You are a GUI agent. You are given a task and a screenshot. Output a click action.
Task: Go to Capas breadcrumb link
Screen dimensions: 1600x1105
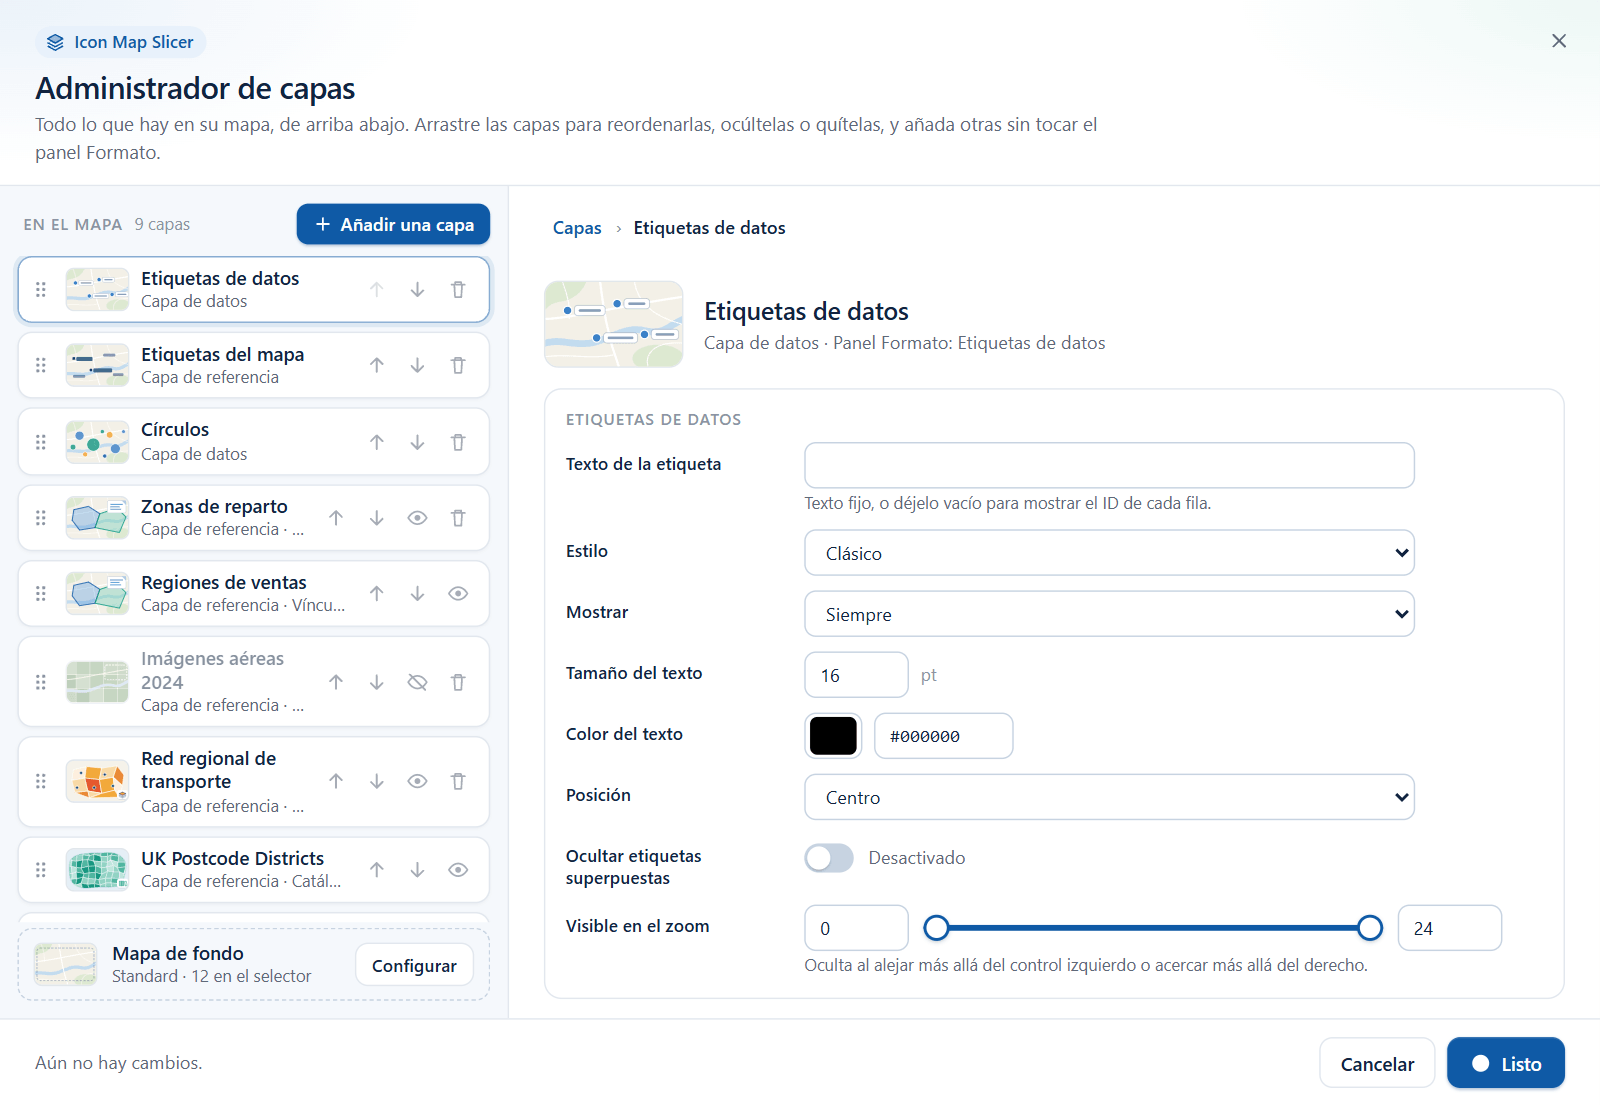(577, 228)
